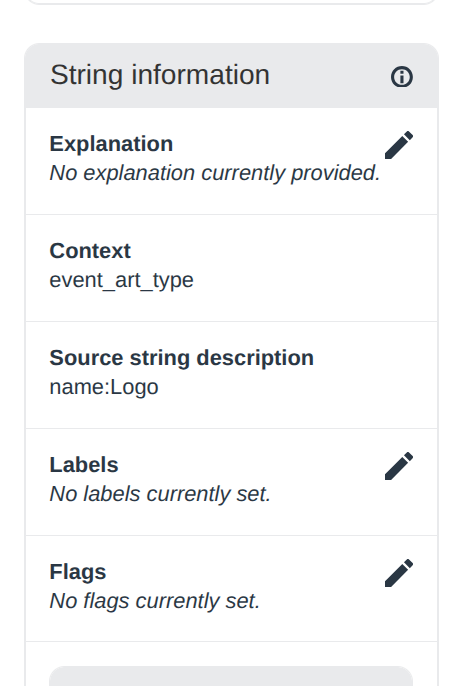This screenshot has height=686, width=462.
Task: Open the String information help icon
Action: tap(402, 77)
